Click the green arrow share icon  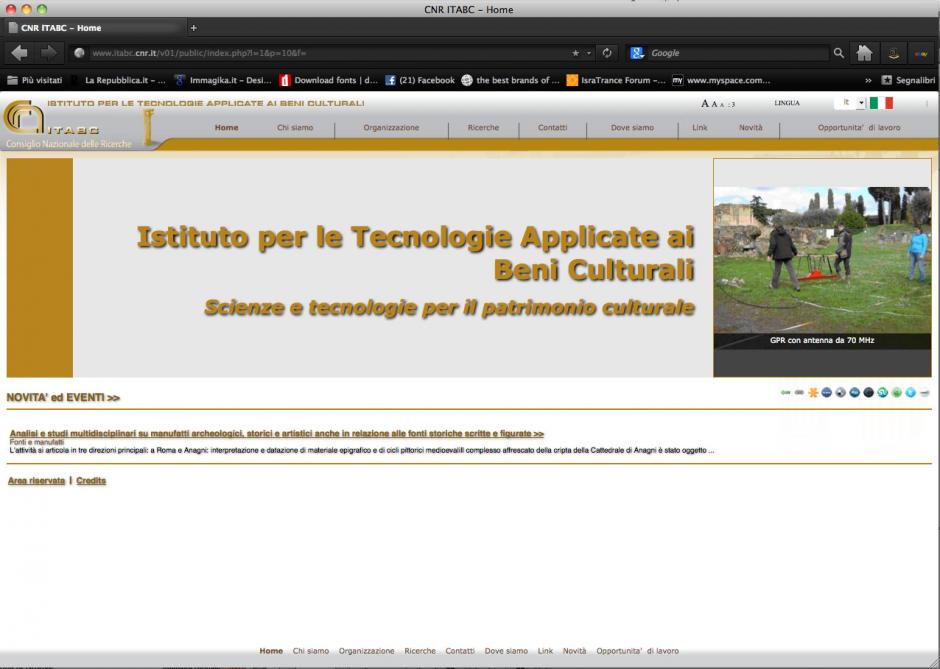pyautogui.click(x=785, y=393)
